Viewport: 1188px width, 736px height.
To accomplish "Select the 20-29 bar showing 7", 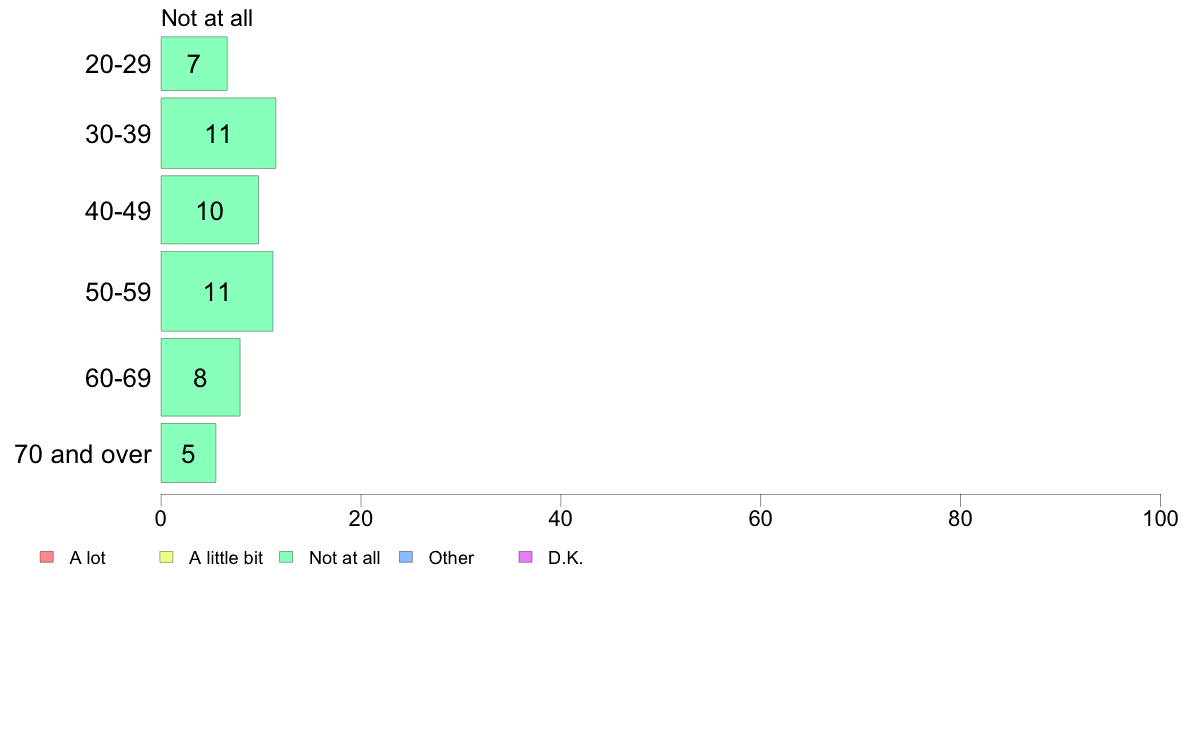I will [x=194, y=64].
